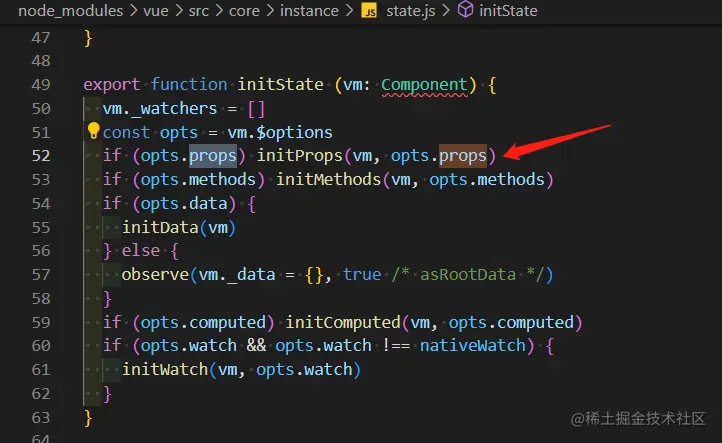Image resolution: width=722 pixels, height=443 pixels.
Task: Click the lightbulb quick-fix icon on line 51
Action: [x=93, y=131]
